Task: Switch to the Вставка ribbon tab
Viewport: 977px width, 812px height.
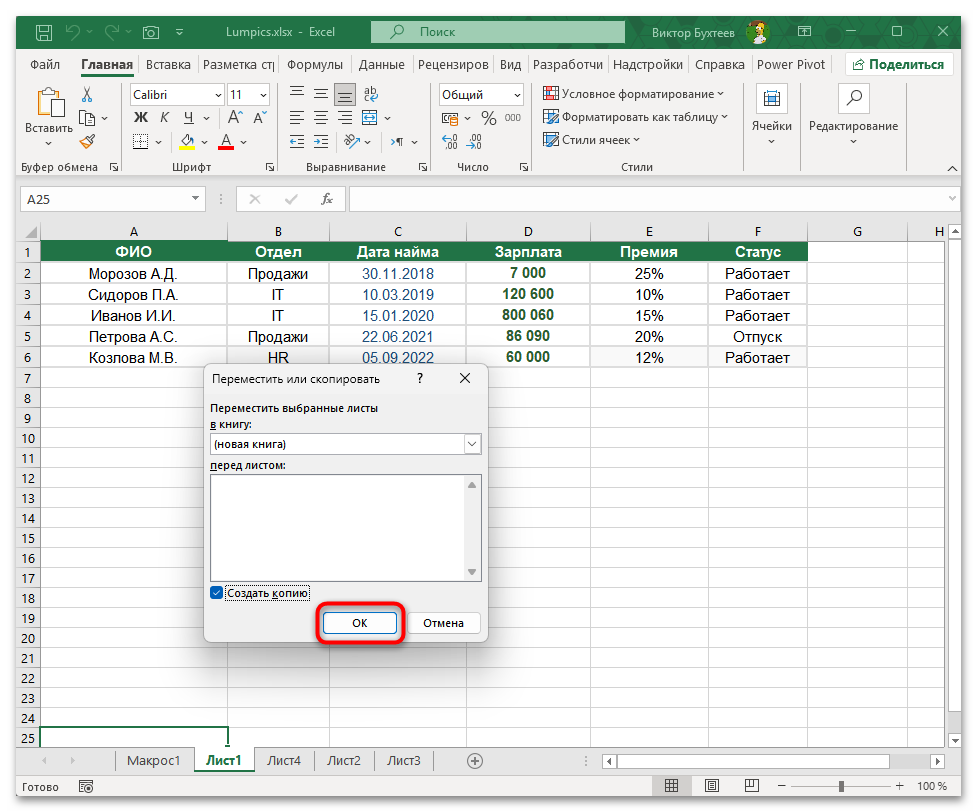Action: [x=167, y=64]
